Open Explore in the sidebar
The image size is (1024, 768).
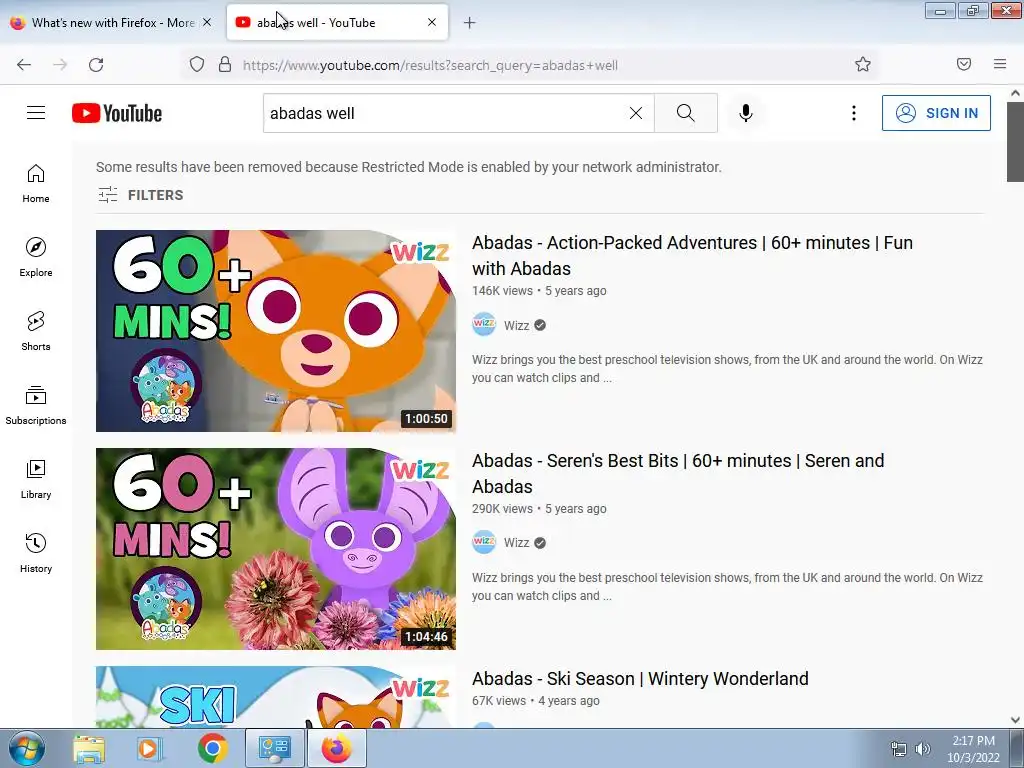(x=36, y=257)
